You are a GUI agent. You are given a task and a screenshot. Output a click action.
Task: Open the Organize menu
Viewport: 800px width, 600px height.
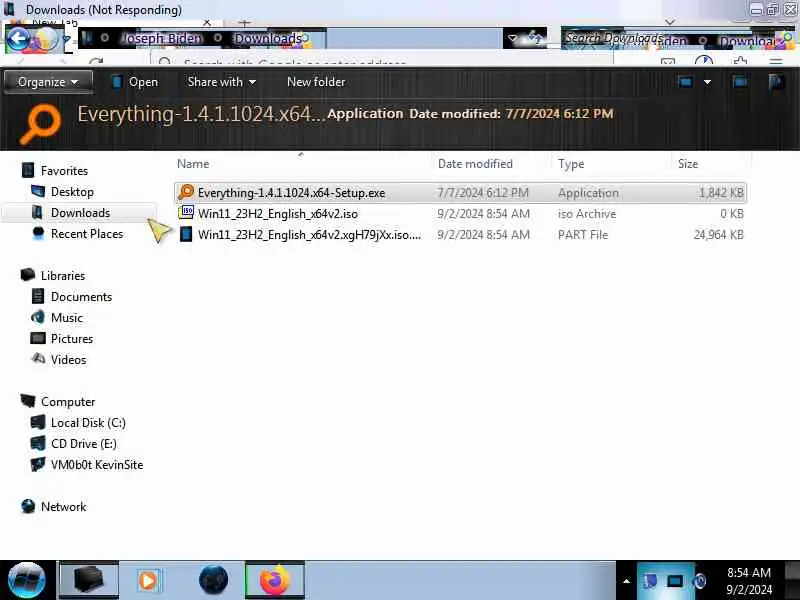48,82
